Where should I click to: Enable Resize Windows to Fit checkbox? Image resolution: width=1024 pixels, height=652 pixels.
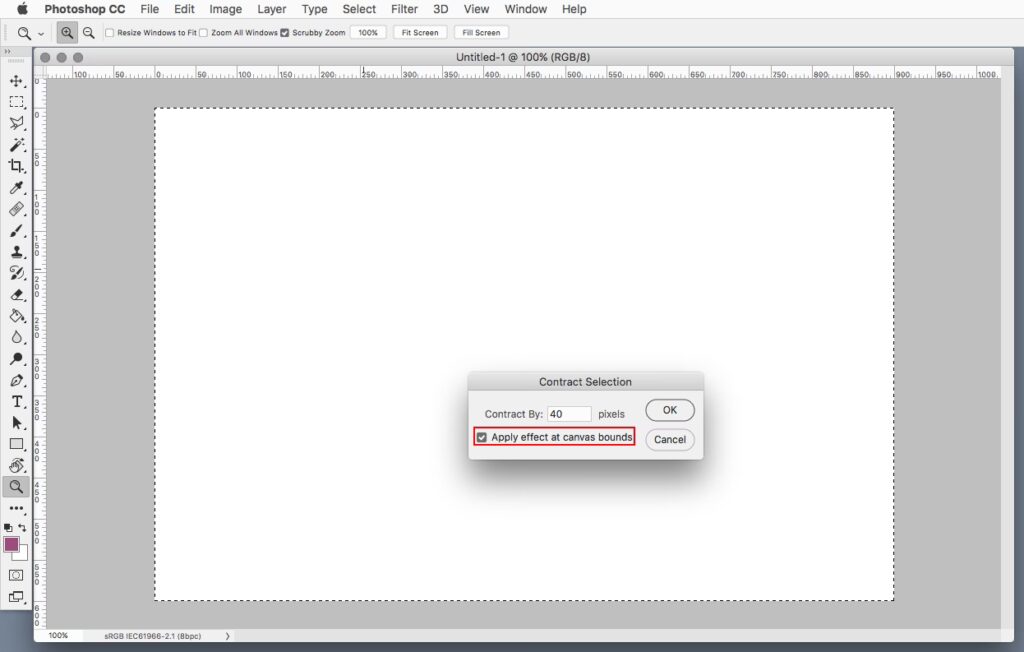(x=110, y=33)
